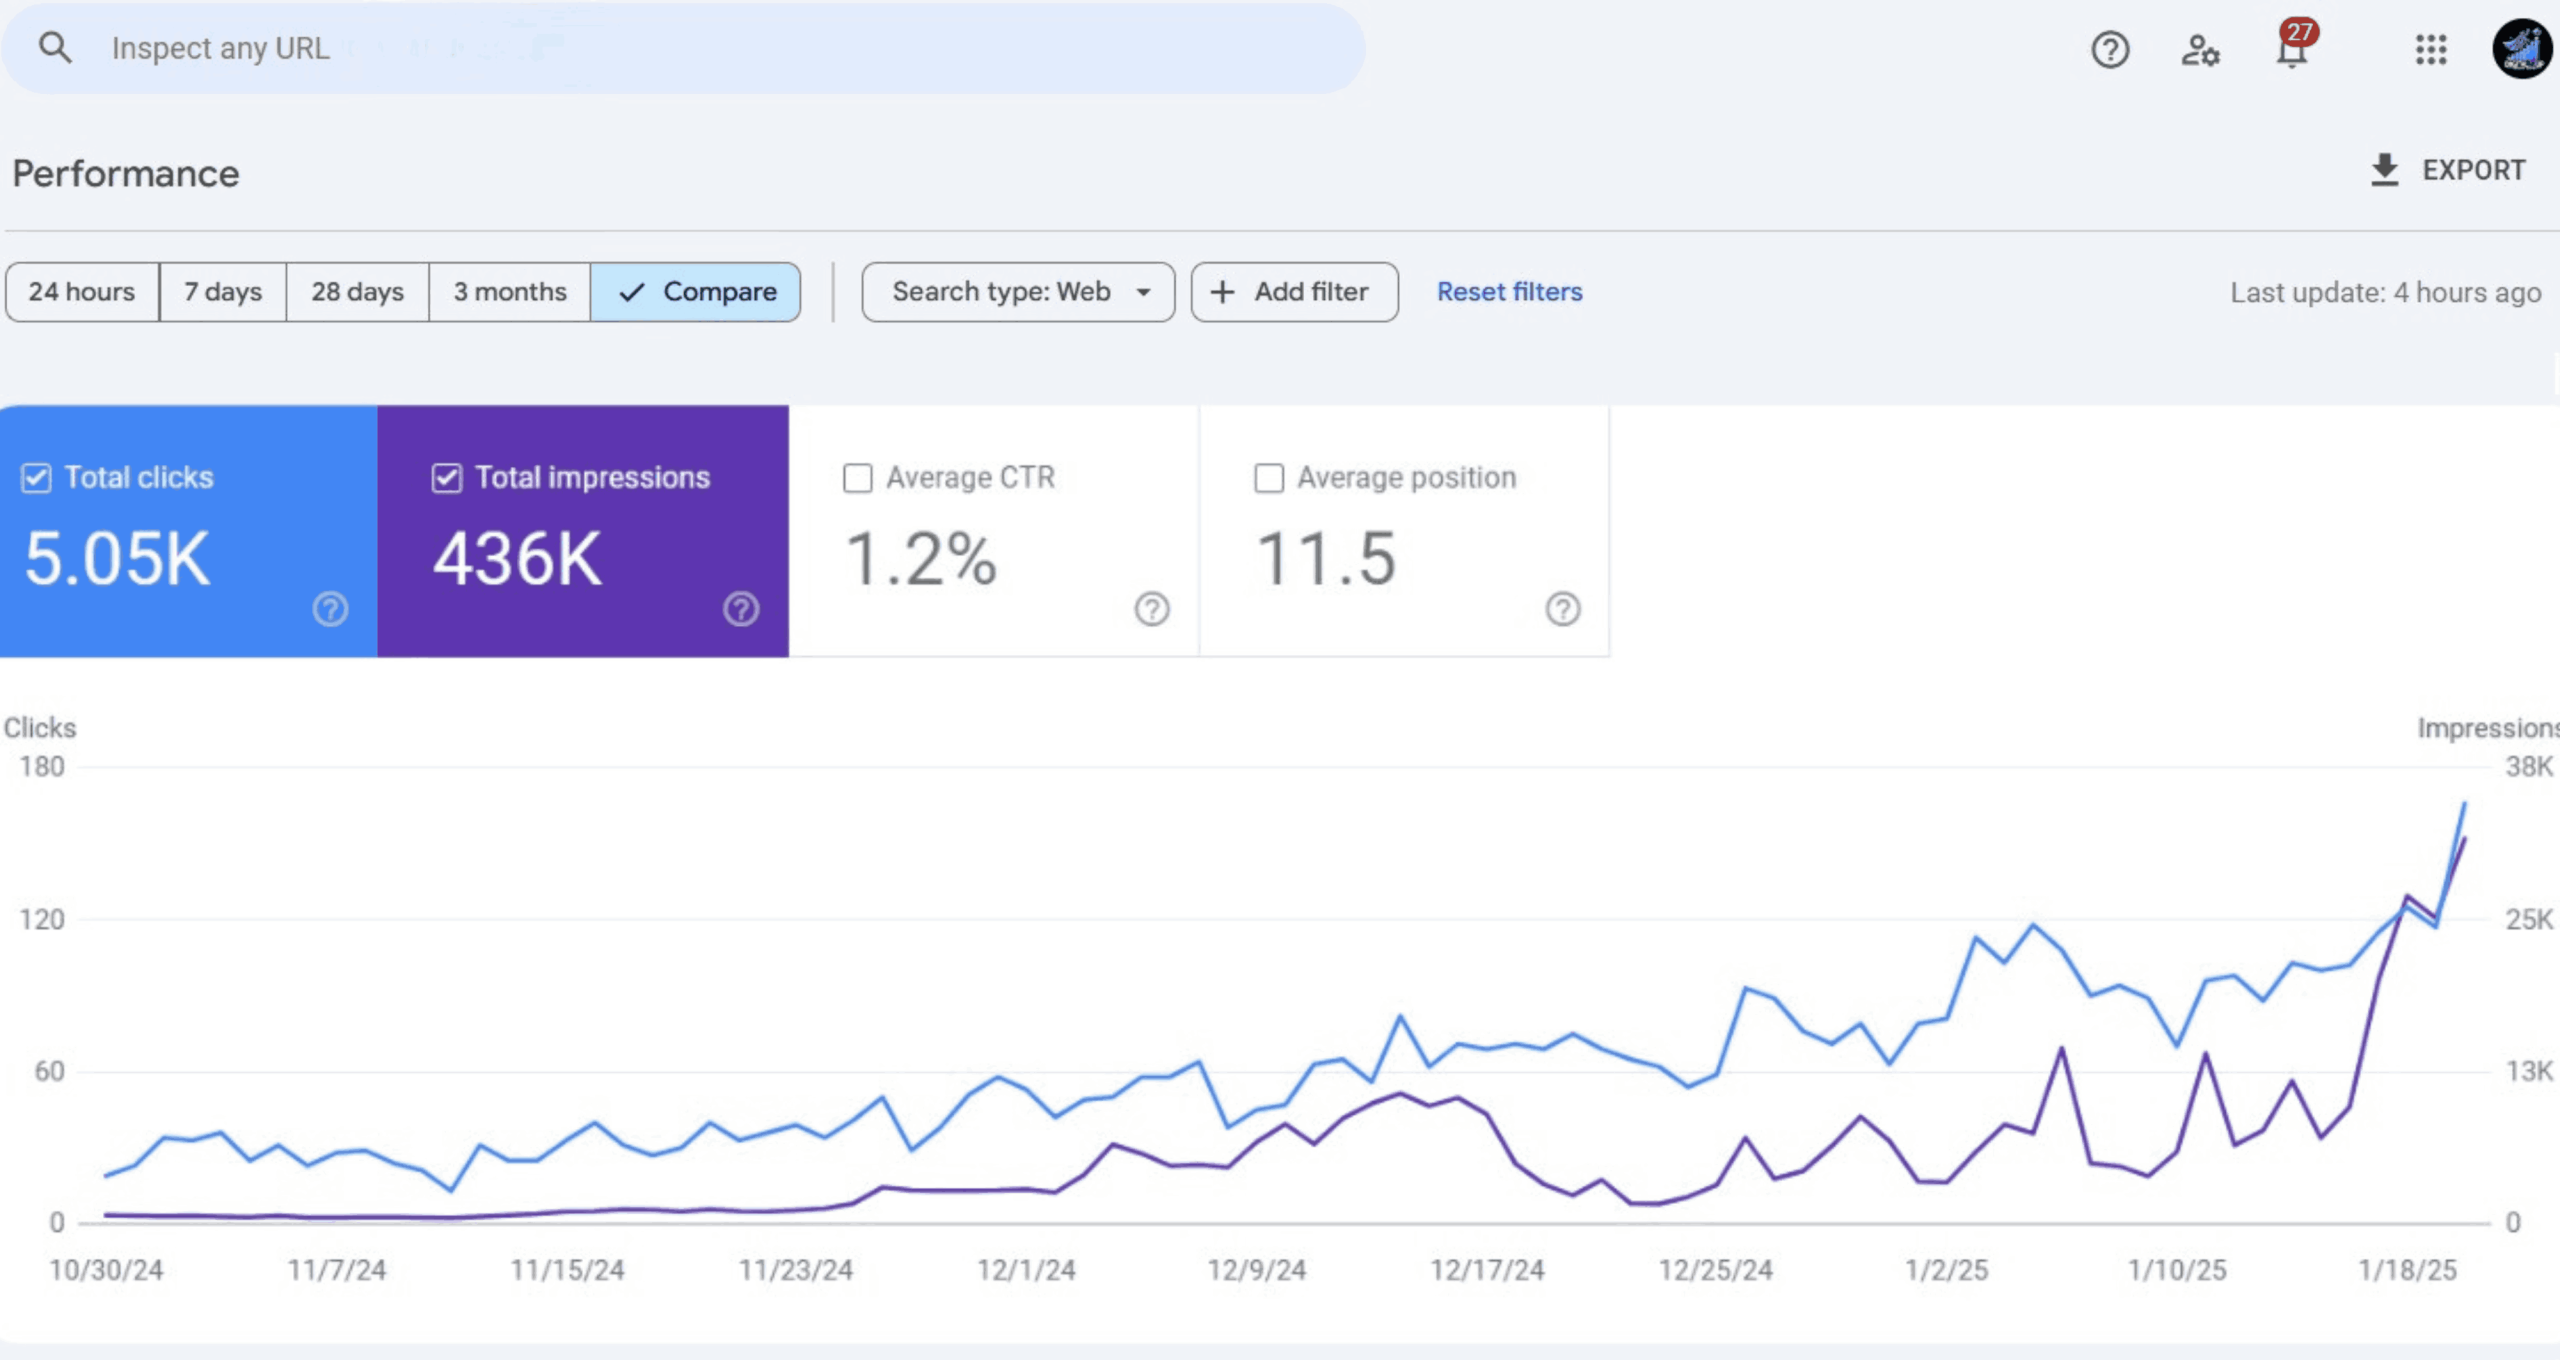
Task: Click the Total impressions help icon
Action: (x=741, y=608)
